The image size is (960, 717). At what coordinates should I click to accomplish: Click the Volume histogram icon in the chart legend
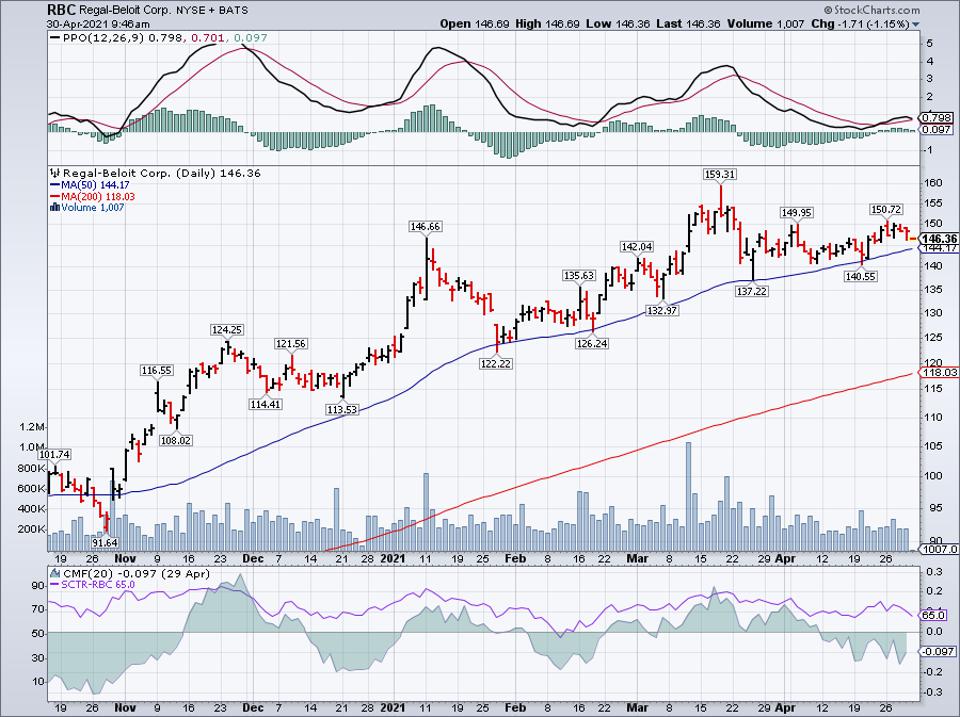(53, 207)
